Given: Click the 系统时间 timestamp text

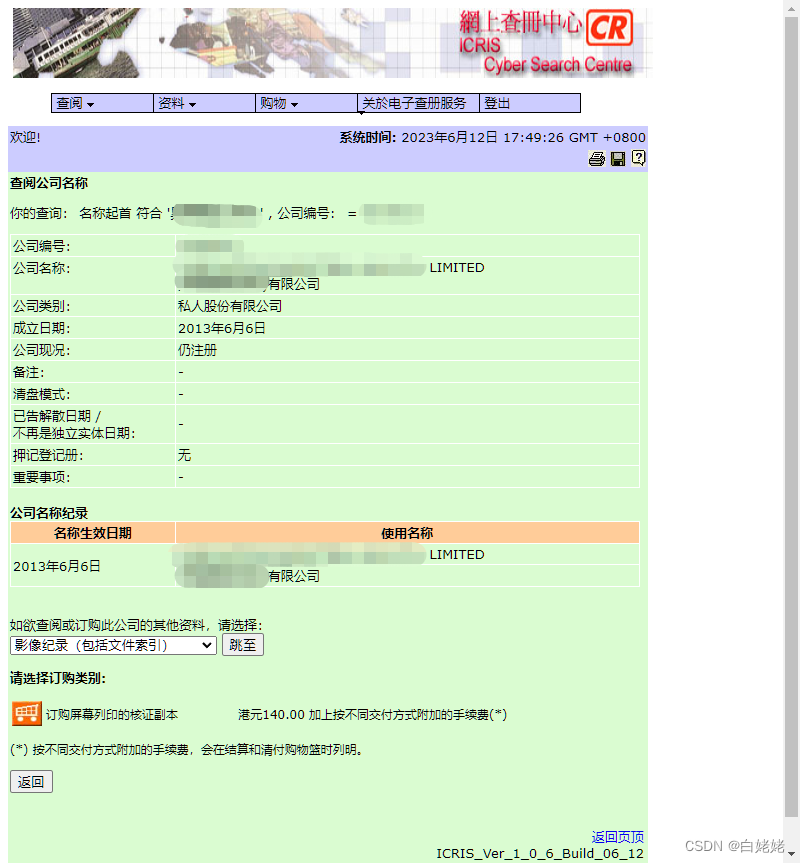Looking at the screenshot, I should 492,137.
